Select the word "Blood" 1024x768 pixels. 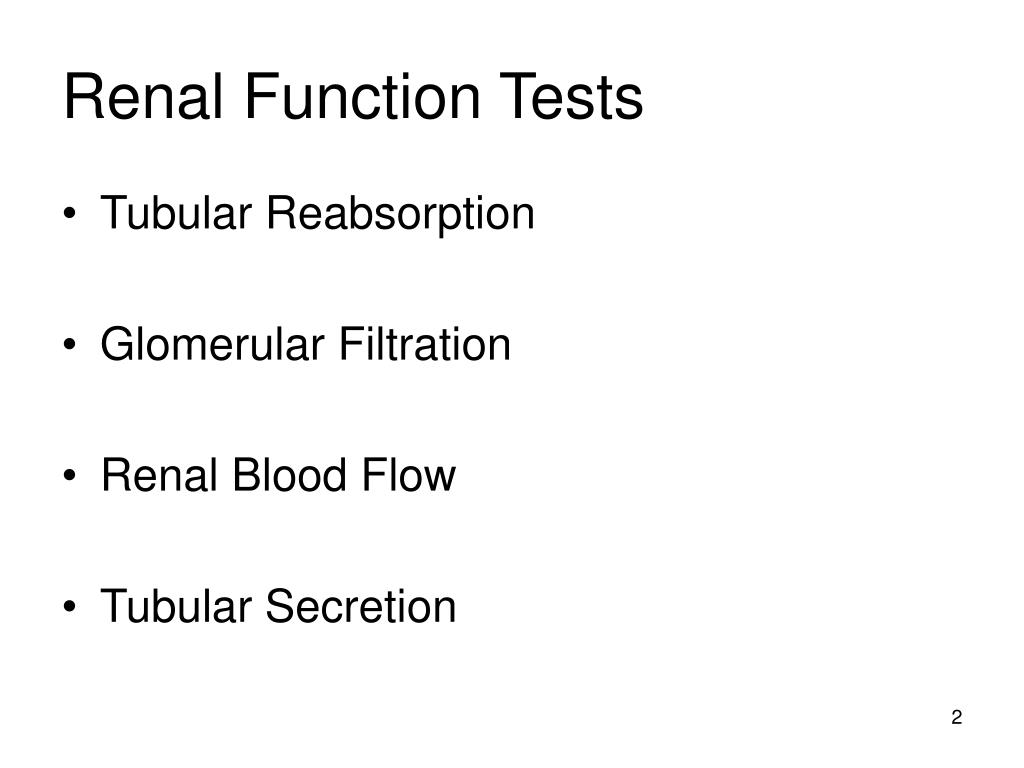[x=289, y=475]
